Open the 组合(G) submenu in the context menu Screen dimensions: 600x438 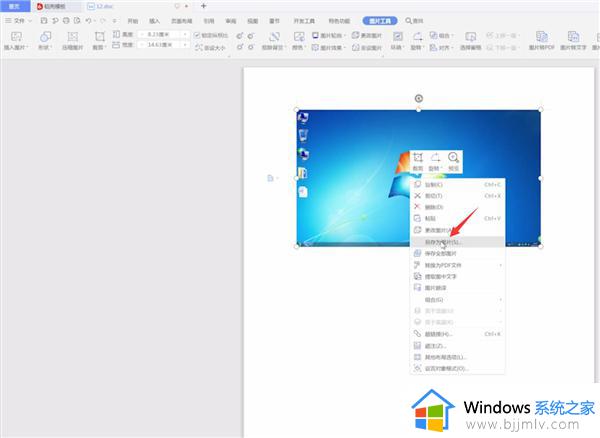(458, 300)
